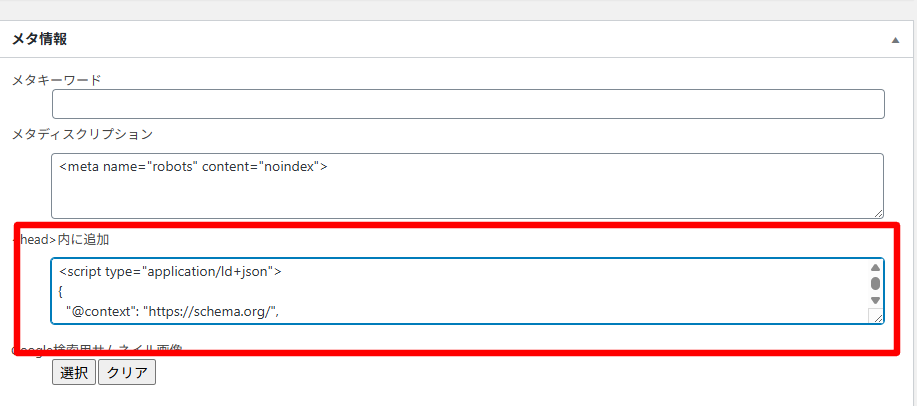Place cursor on the opening brace line
The width and height of the screenshot is (917, 406).
(62, 292)
